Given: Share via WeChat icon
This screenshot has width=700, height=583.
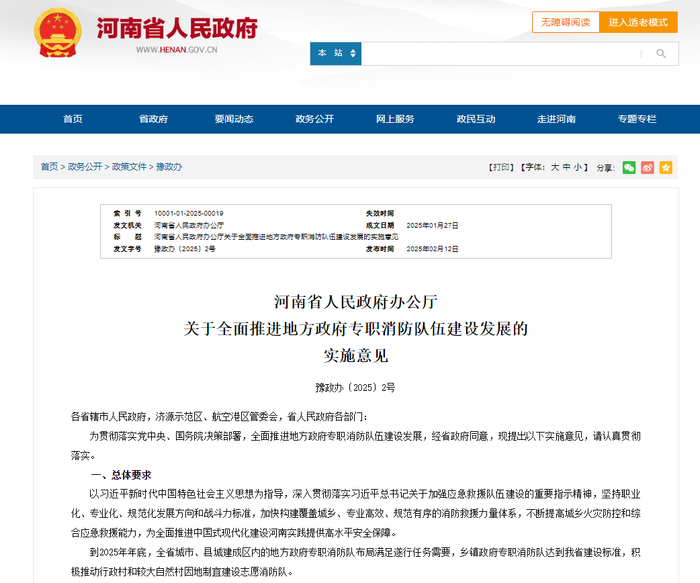Looking at the screenshot, I should (x=629, y=167).
